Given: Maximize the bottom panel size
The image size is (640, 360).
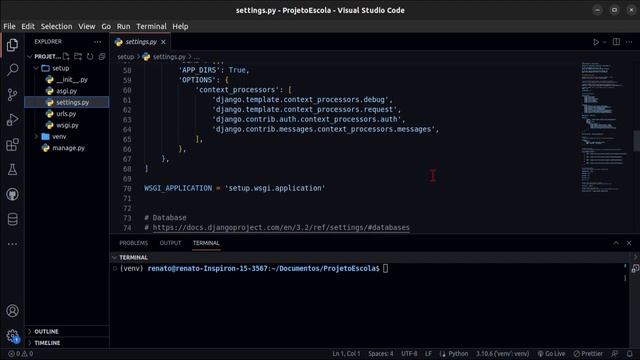Looking at the screenshot, I should [x=616, y=243].
